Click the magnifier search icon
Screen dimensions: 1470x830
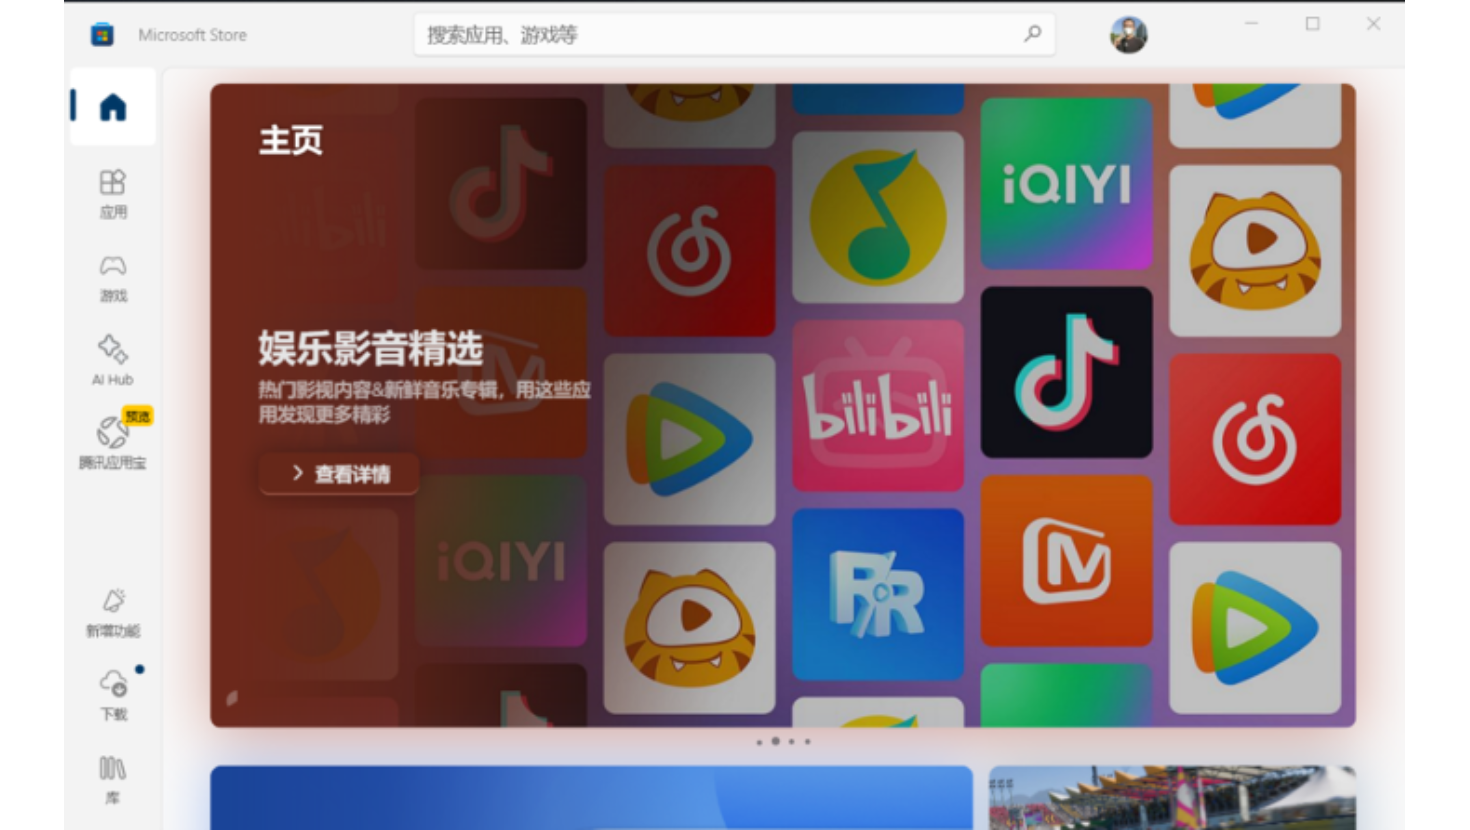coord(1032,34)
